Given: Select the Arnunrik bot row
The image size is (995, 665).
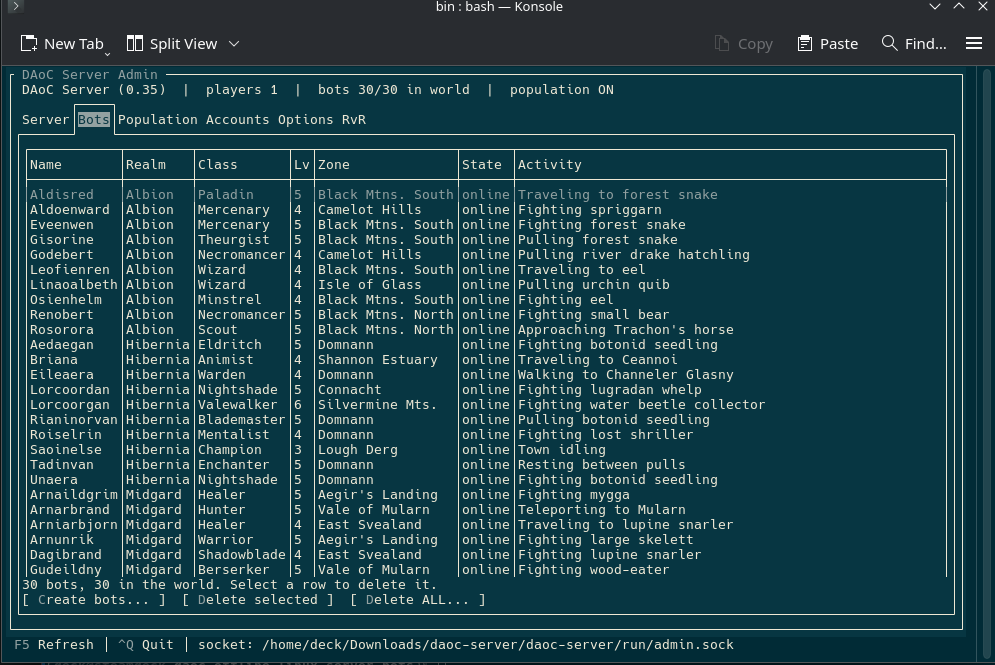Looking at the screenshot, I should (487, 540).
